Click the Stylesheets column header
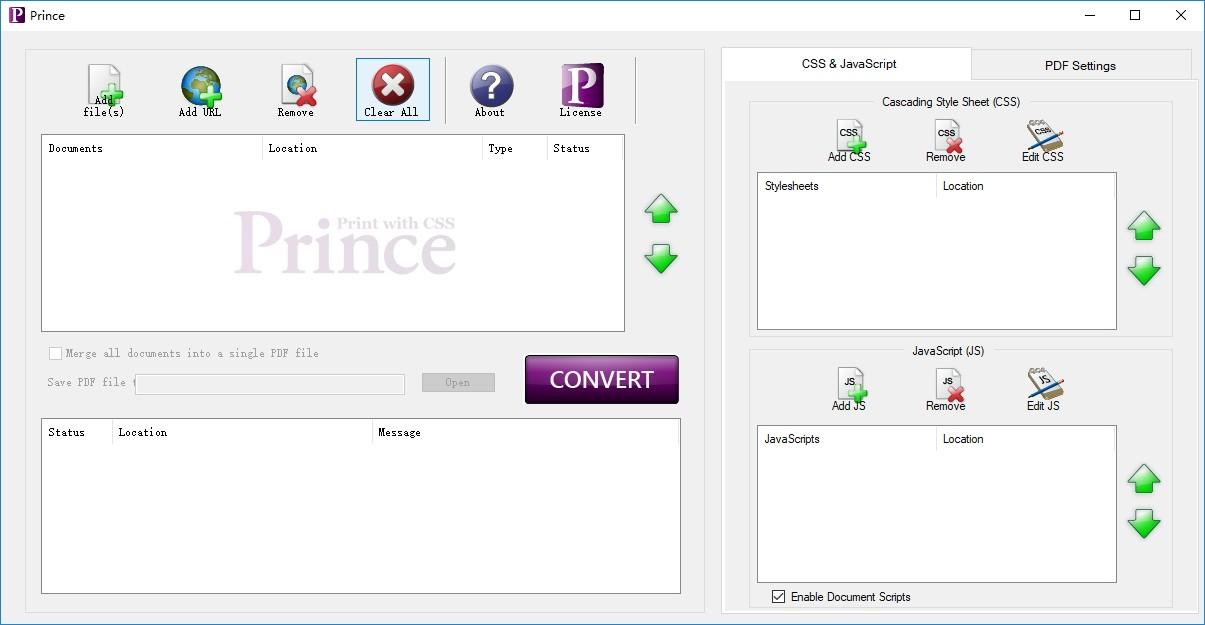The width and height of the screenshot is (1205, 625). 847,186
